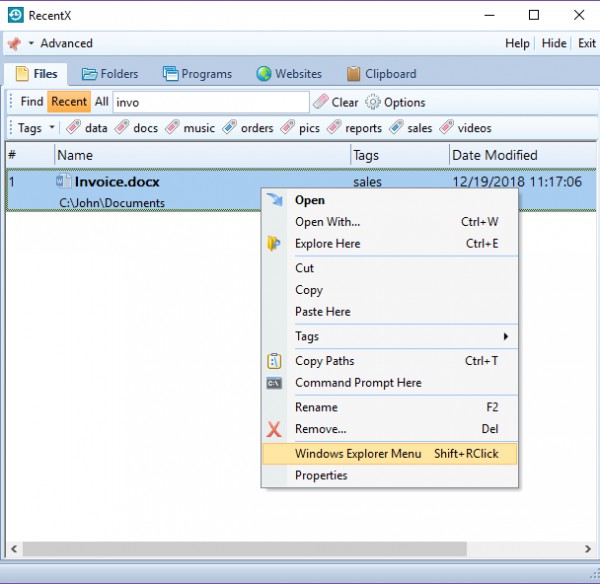
Task: Click the Files tab page icon
Action: 22,73
